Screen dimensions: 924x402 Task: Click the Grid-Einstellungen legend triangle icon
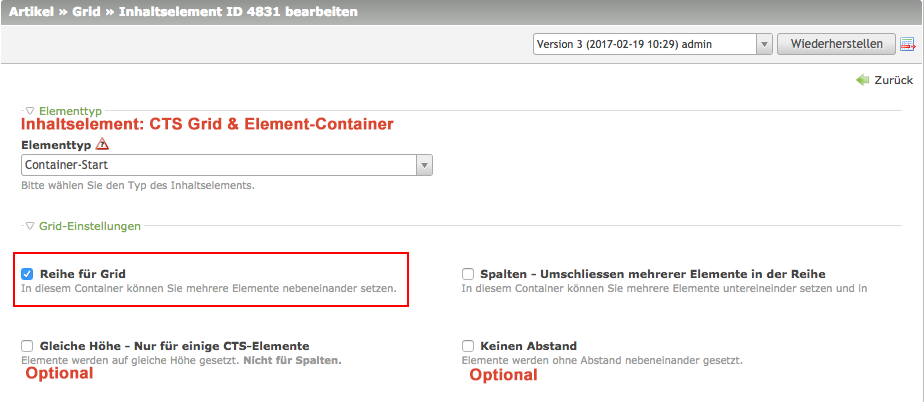(x=30, y=226)
